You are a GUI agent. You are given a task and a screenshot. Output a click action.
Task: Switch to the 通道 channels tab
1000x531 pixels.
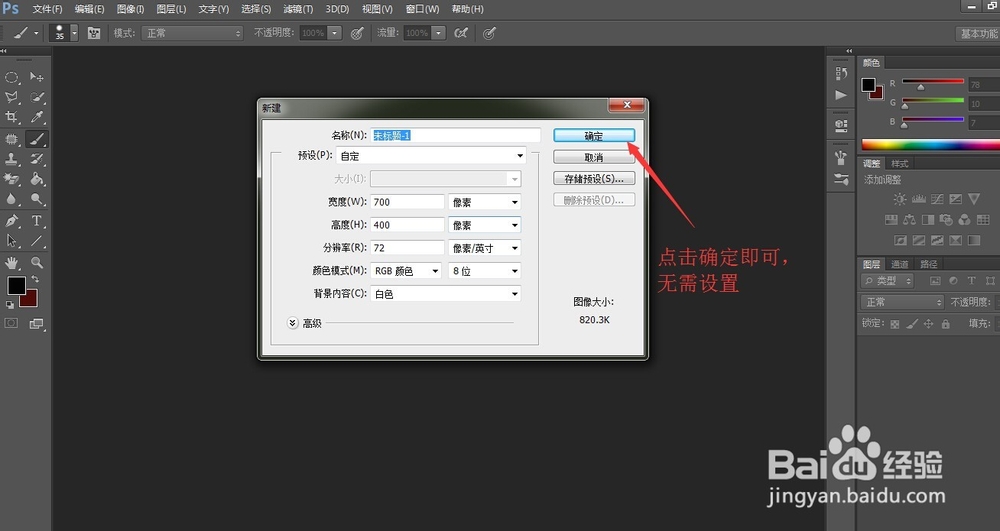[900, 264]
